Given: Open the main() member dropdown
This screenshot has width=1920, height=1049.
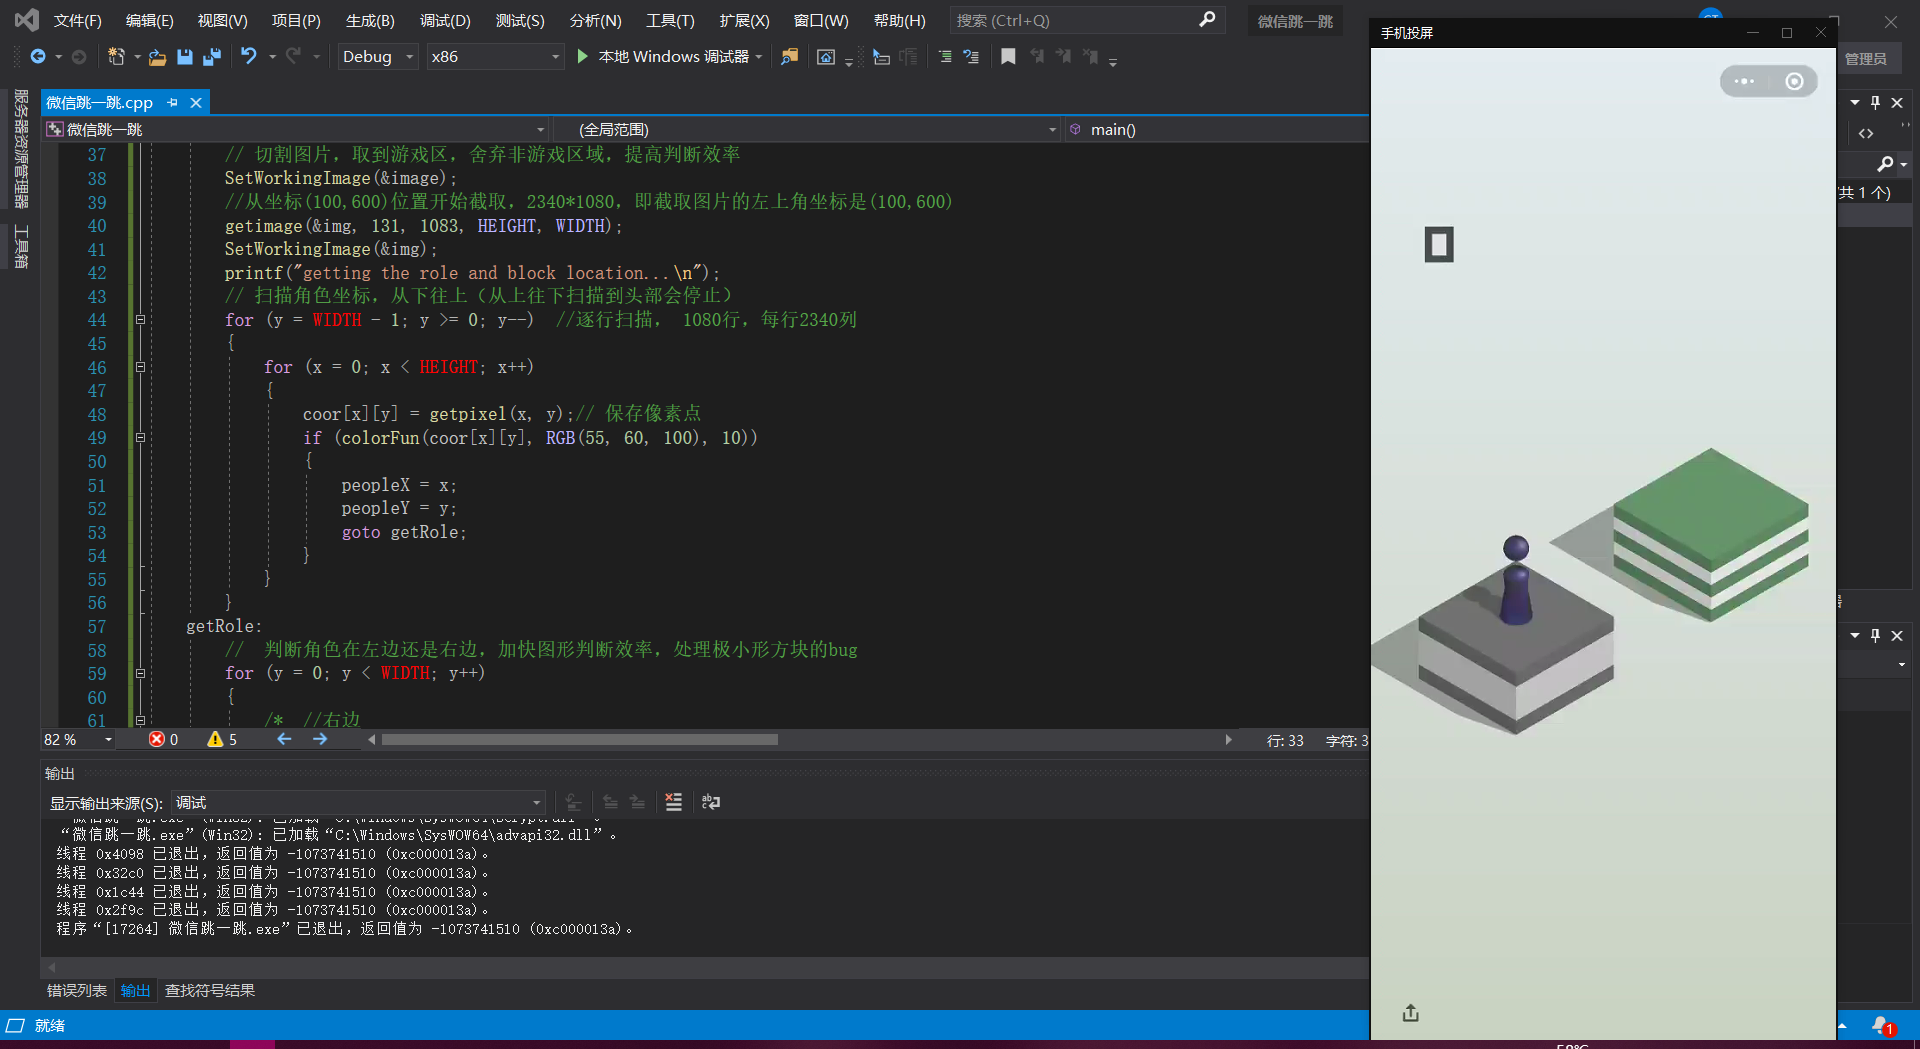Looking at the screenshot, I should [x=1216, y=129].
